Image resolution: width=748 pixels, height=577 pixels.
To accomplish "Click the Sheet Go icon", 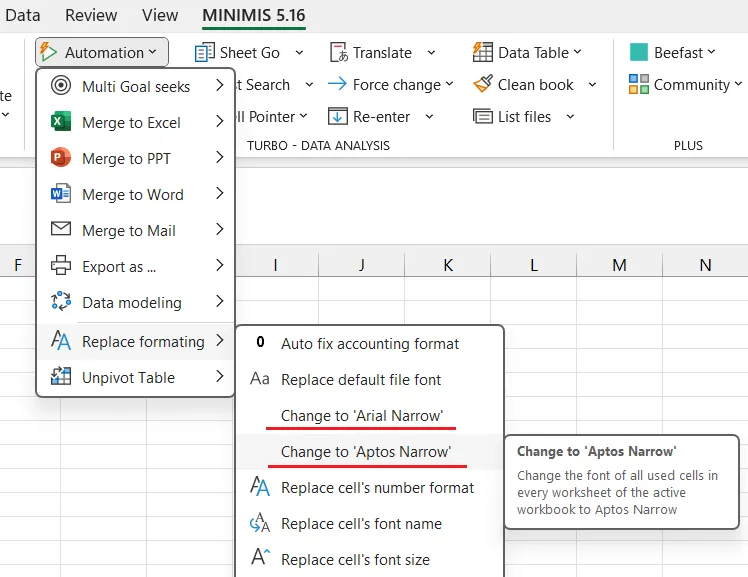I will [205, 52].
